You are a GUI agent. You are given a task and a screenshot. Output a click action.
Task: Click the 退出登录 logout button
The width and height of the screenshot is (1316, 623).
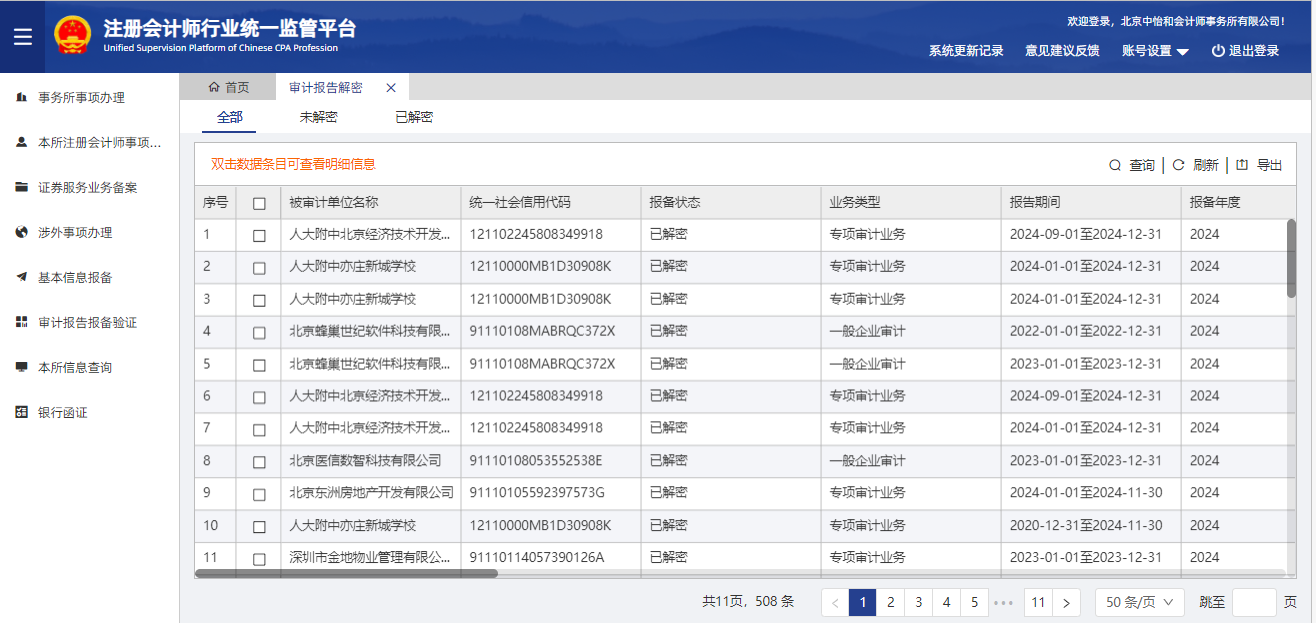[1245, 51]
